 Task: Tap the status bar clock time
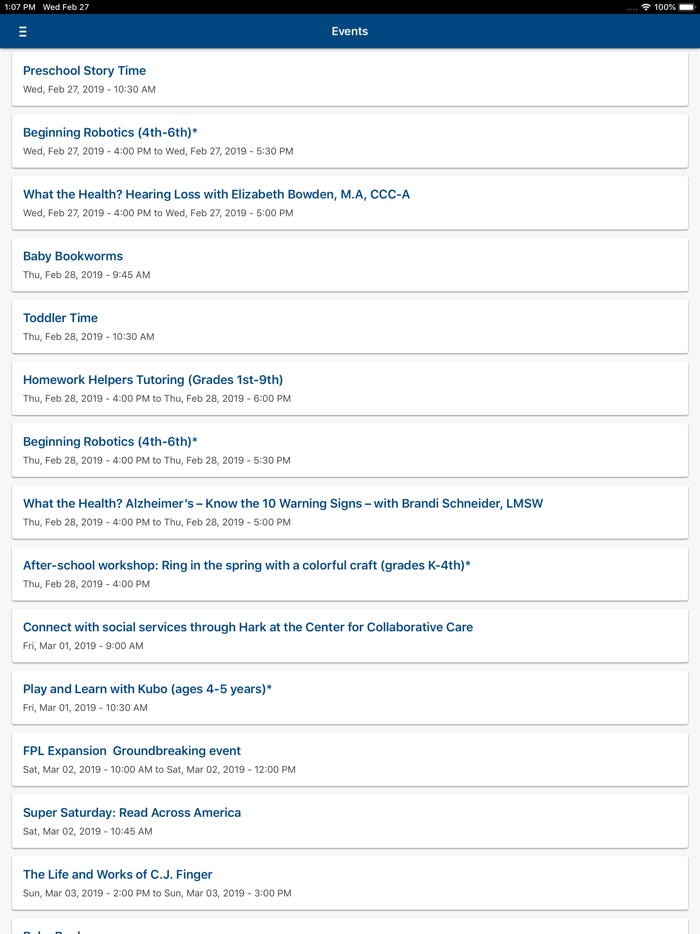[19, 7]
